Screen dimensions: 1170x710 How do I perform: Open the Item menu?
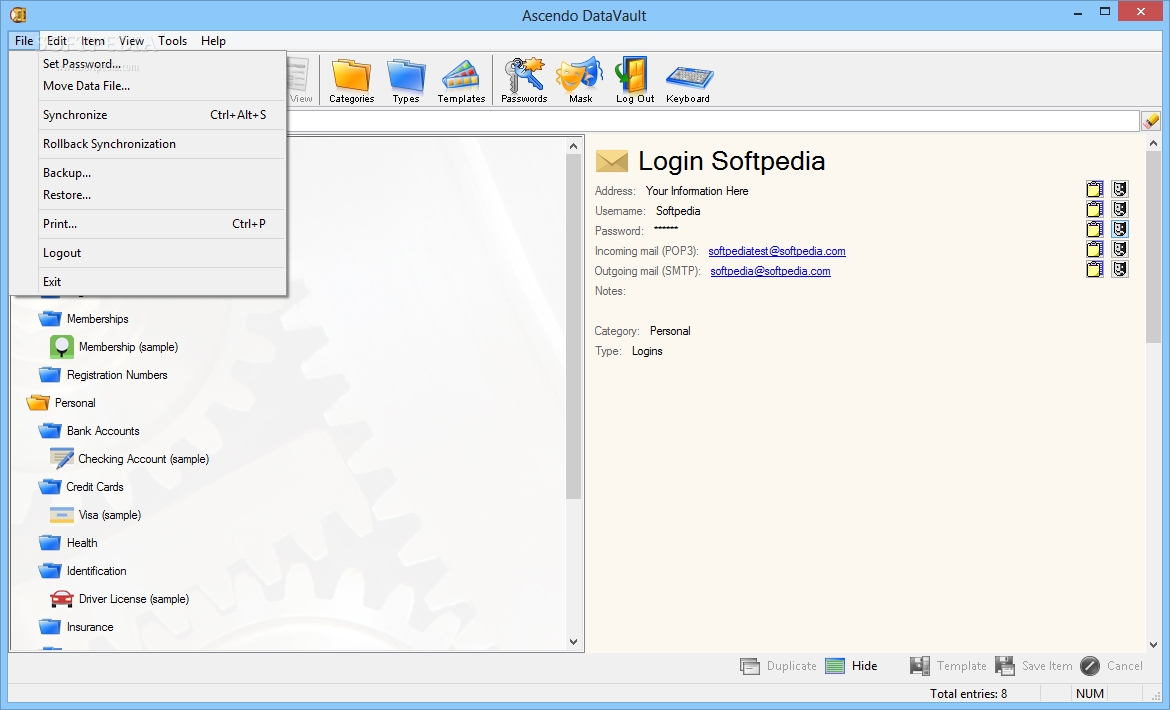[93, 41]
